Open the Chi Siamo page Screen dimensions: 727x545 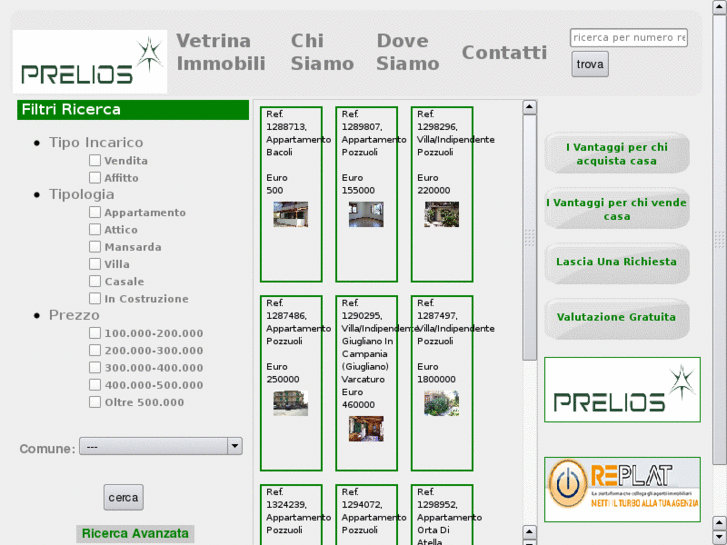[x=322, y=52]
